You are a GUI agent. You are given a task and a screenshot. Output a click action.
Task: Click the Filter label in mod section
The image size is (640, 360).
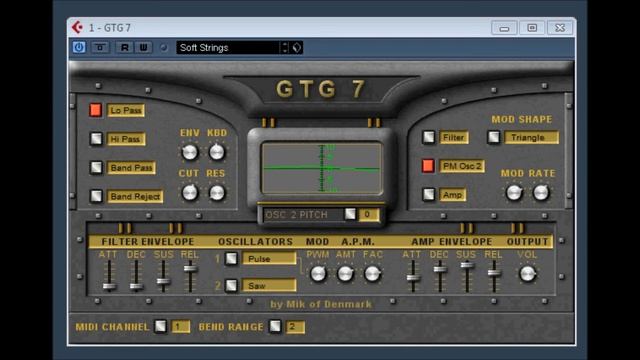pyautogui.click(x=454, y=138)
